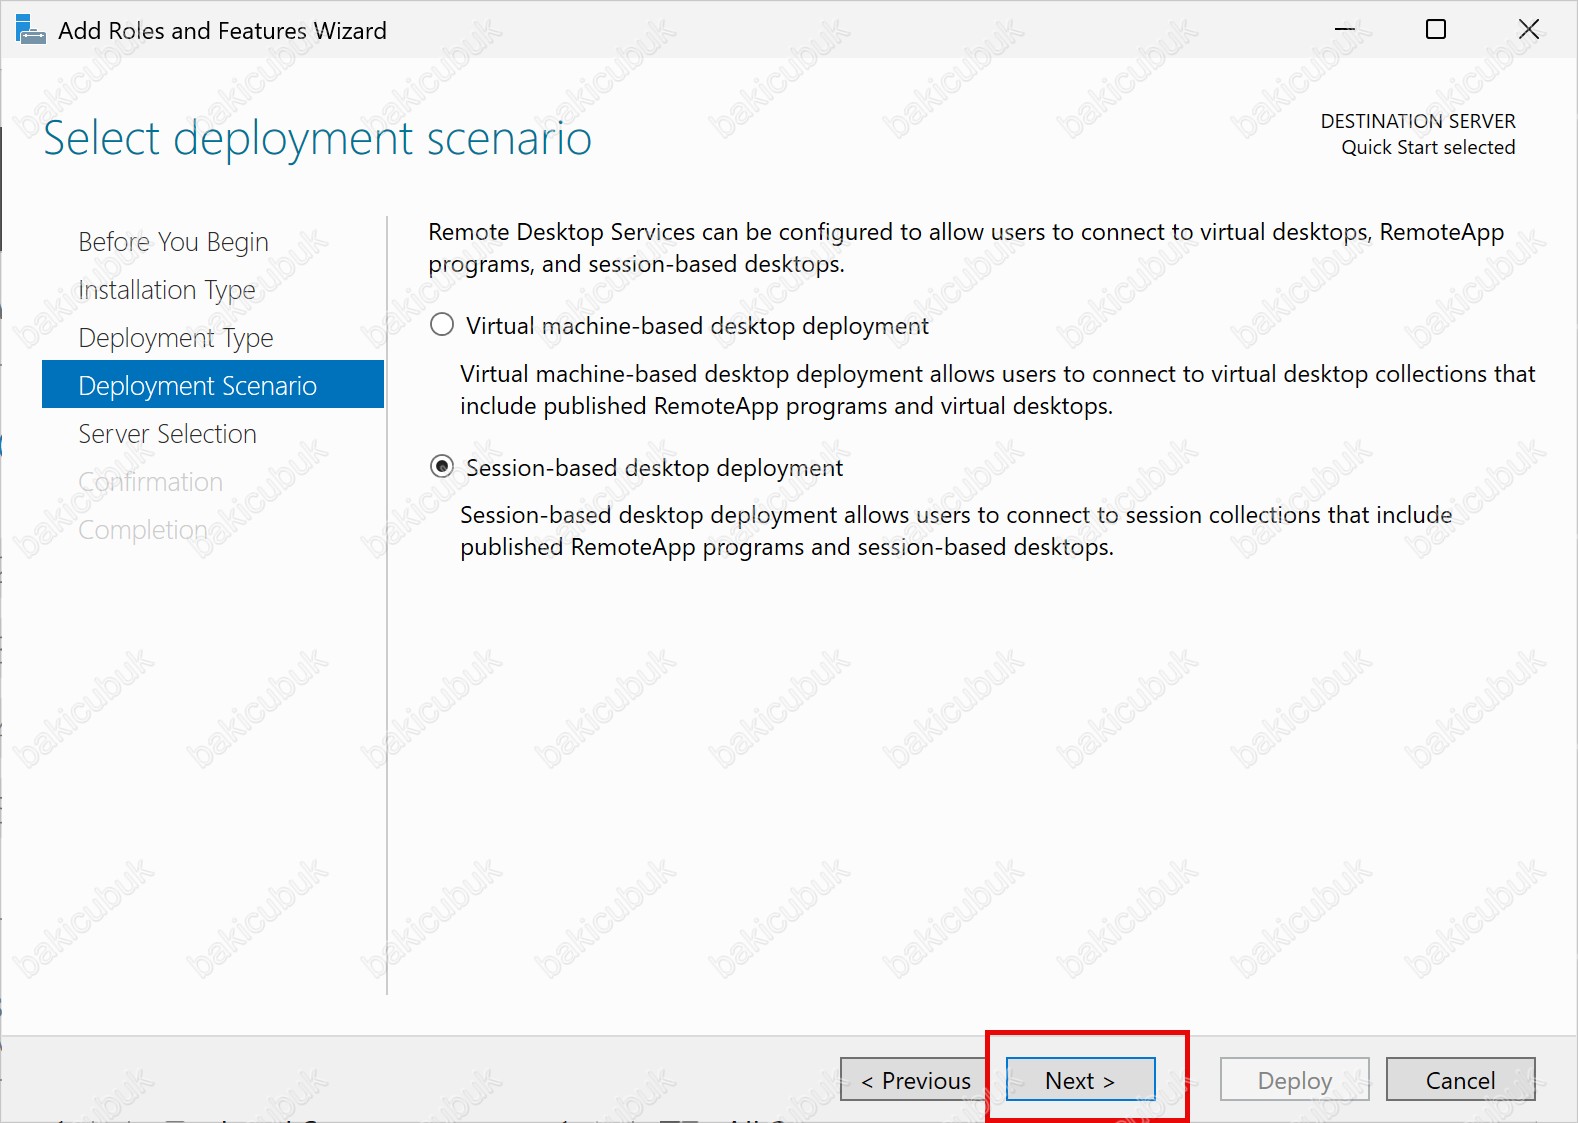Maximize the wizard window

point(1435,30)
